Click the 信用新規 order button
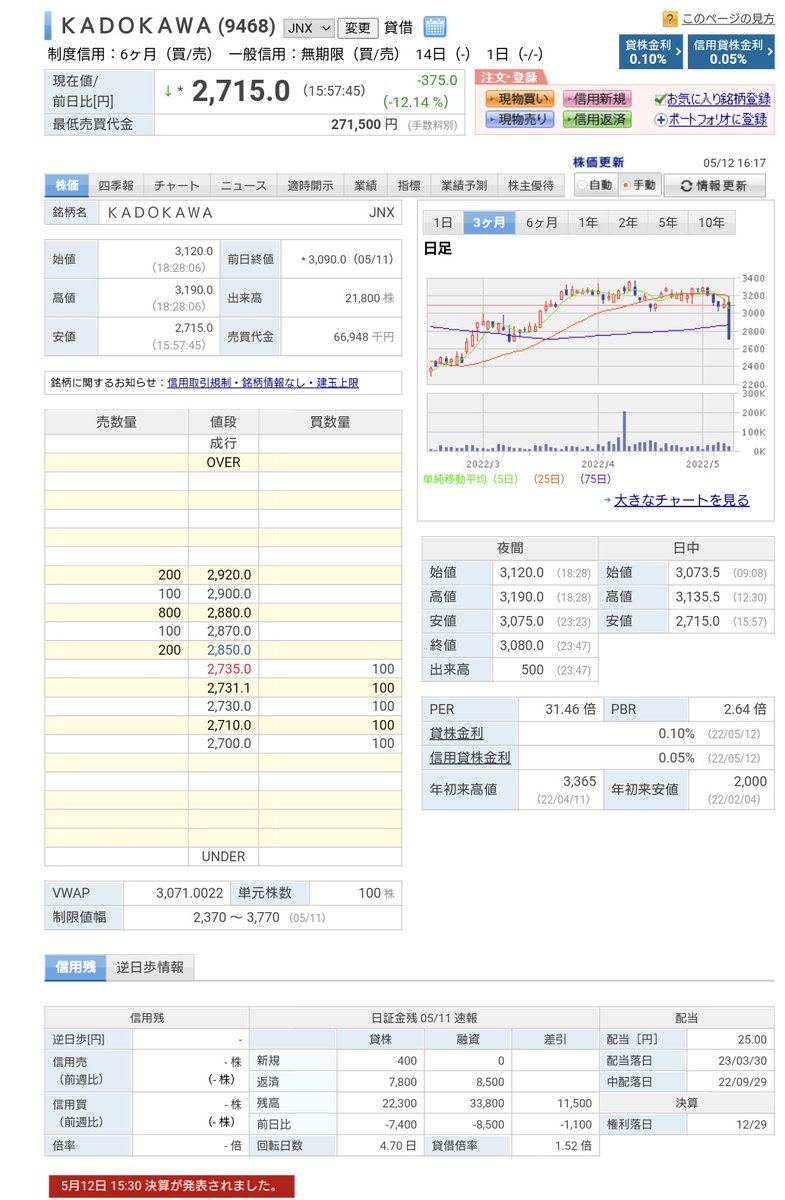This screenshot has height=1200, width=785. point(597,99)
